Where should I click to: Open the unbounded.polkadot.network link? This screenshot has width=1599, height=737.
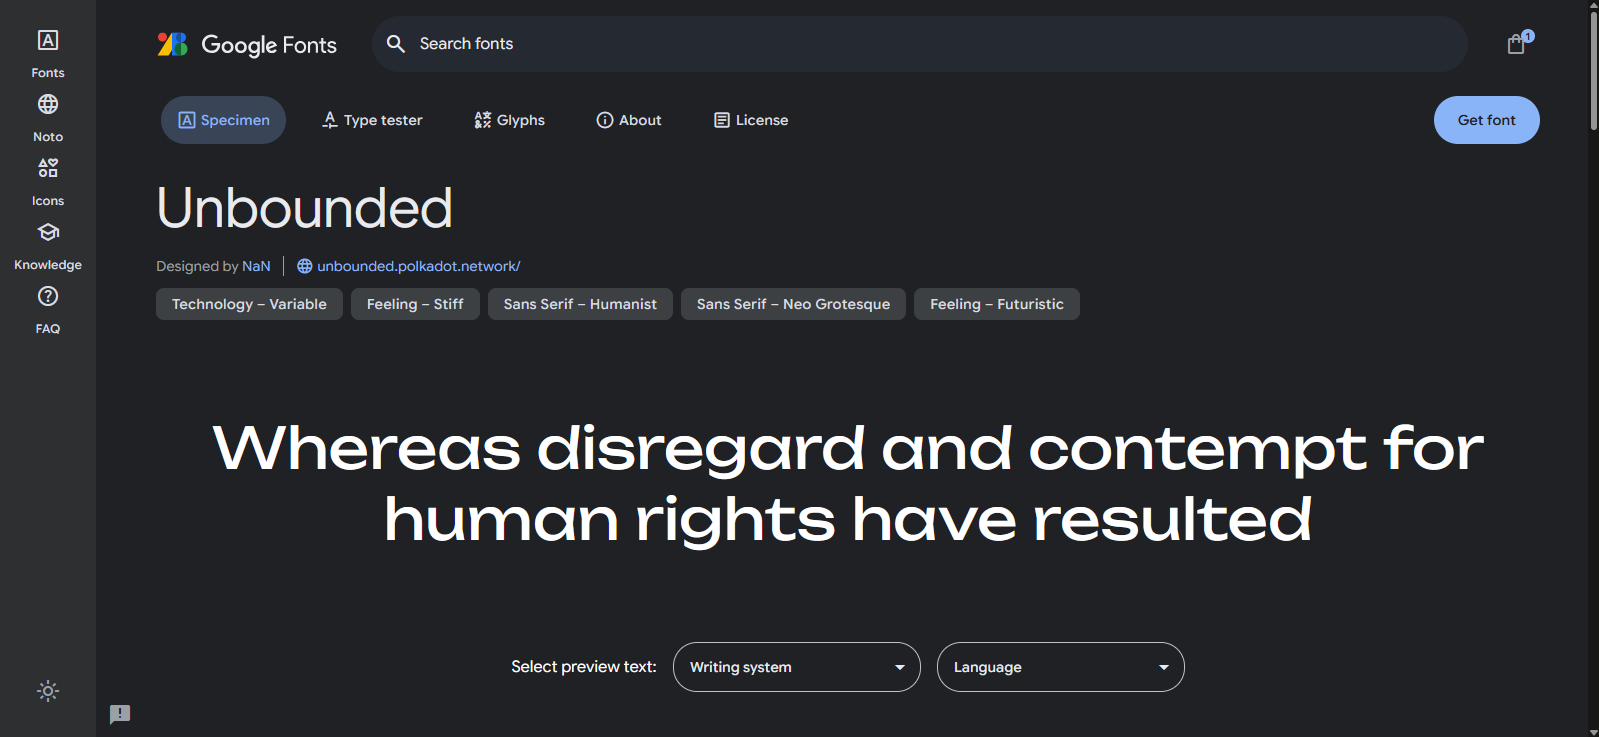click(x=418, y=266)
